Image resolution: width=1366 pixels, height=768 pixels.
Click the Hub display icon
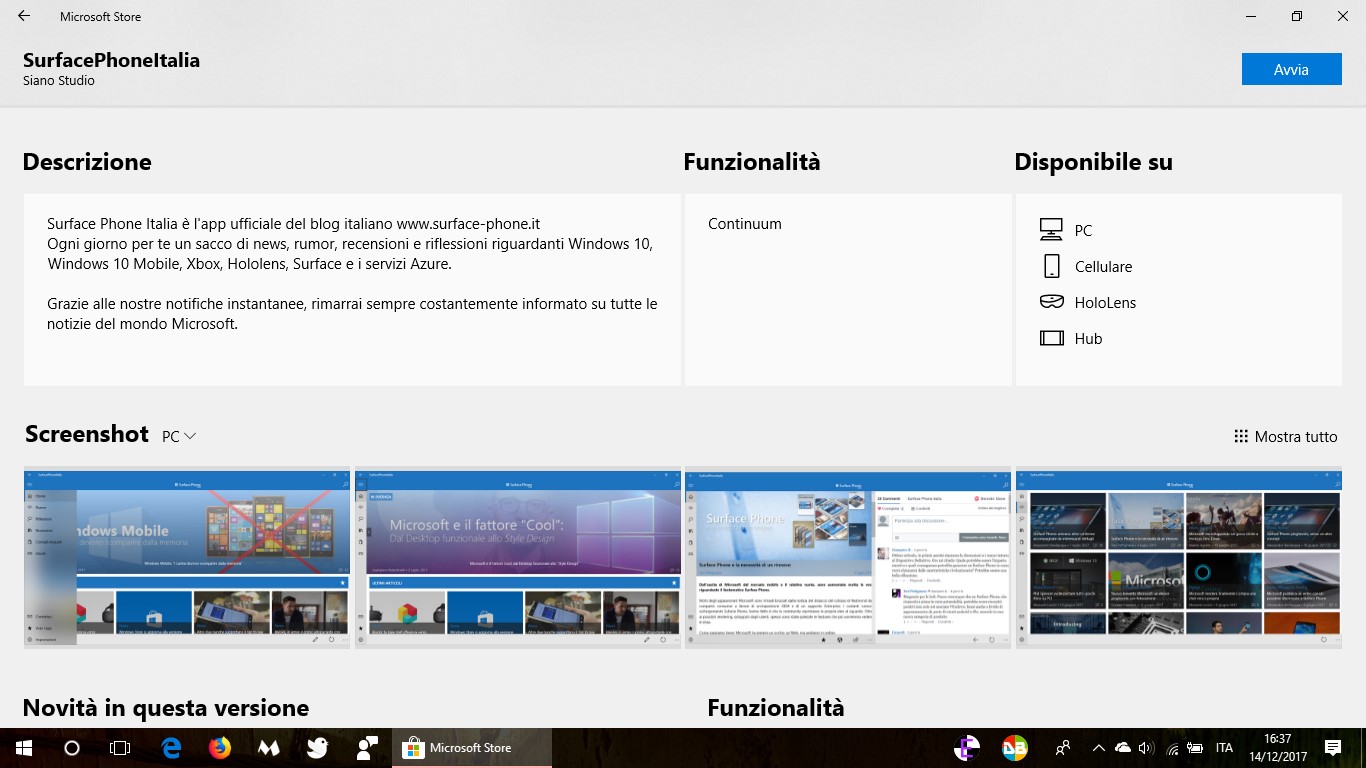tap(1051, 338)
